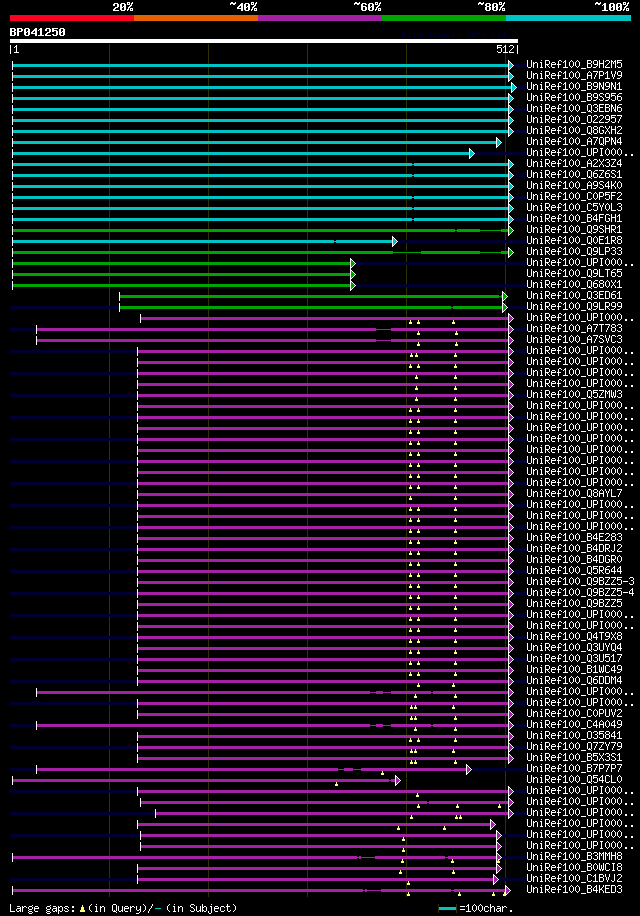
Task: Select the UniRef100_Q3U517 label
Action: point(574,658)
